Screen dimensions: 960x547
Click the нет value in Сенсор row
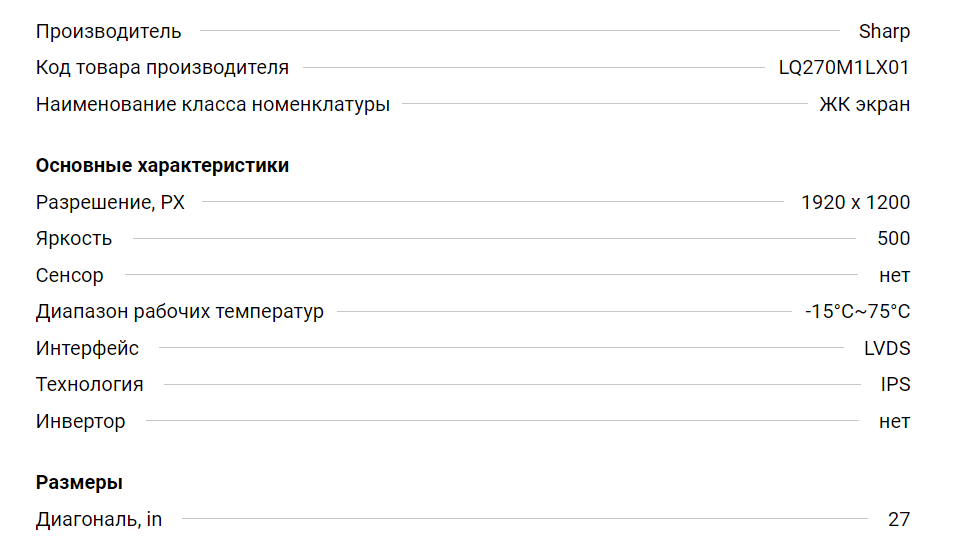pyautogui.click(x=894, y=275)
